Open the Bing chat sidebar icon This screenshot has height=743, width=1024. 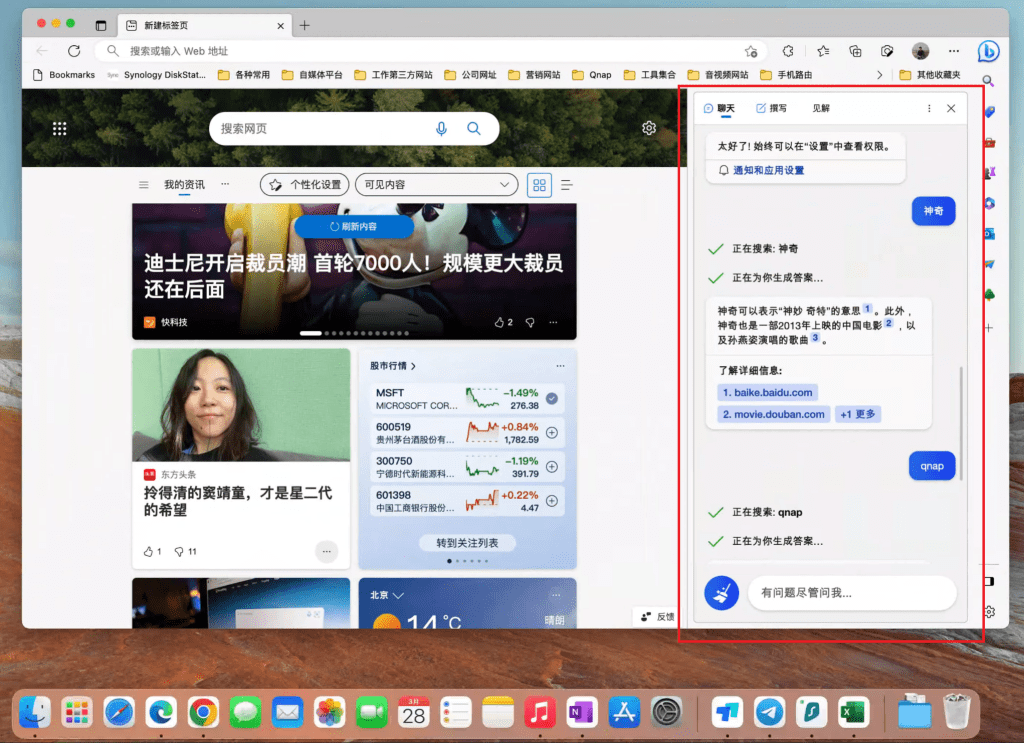click(988, 50)
